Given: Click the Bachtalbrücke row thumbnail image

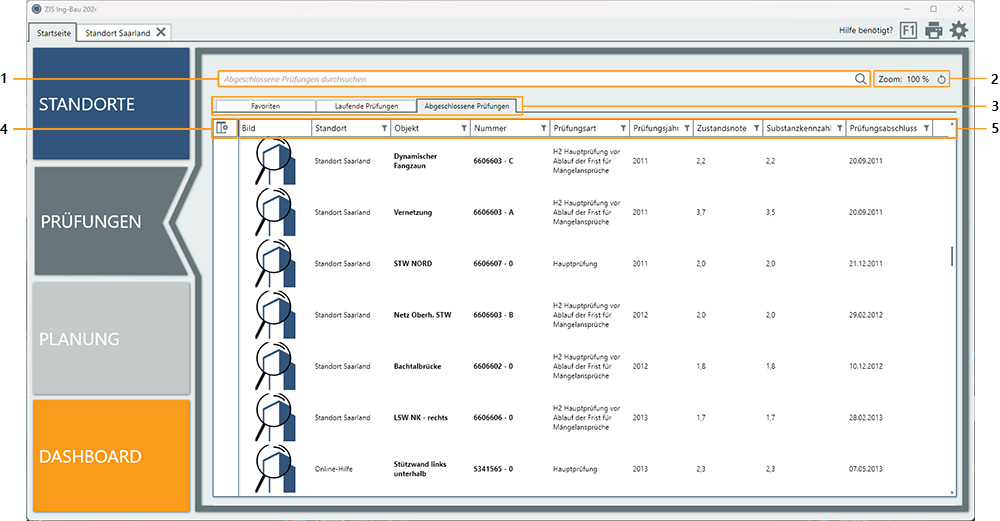Looking at the screenshot, I should pos(275,366).
